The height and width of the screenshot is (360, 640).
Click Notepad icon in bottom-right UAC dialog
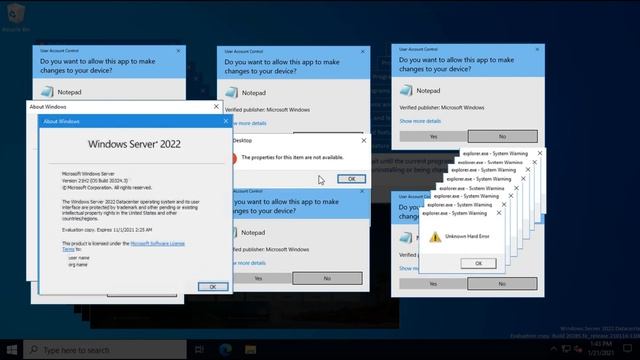(406, 238)
